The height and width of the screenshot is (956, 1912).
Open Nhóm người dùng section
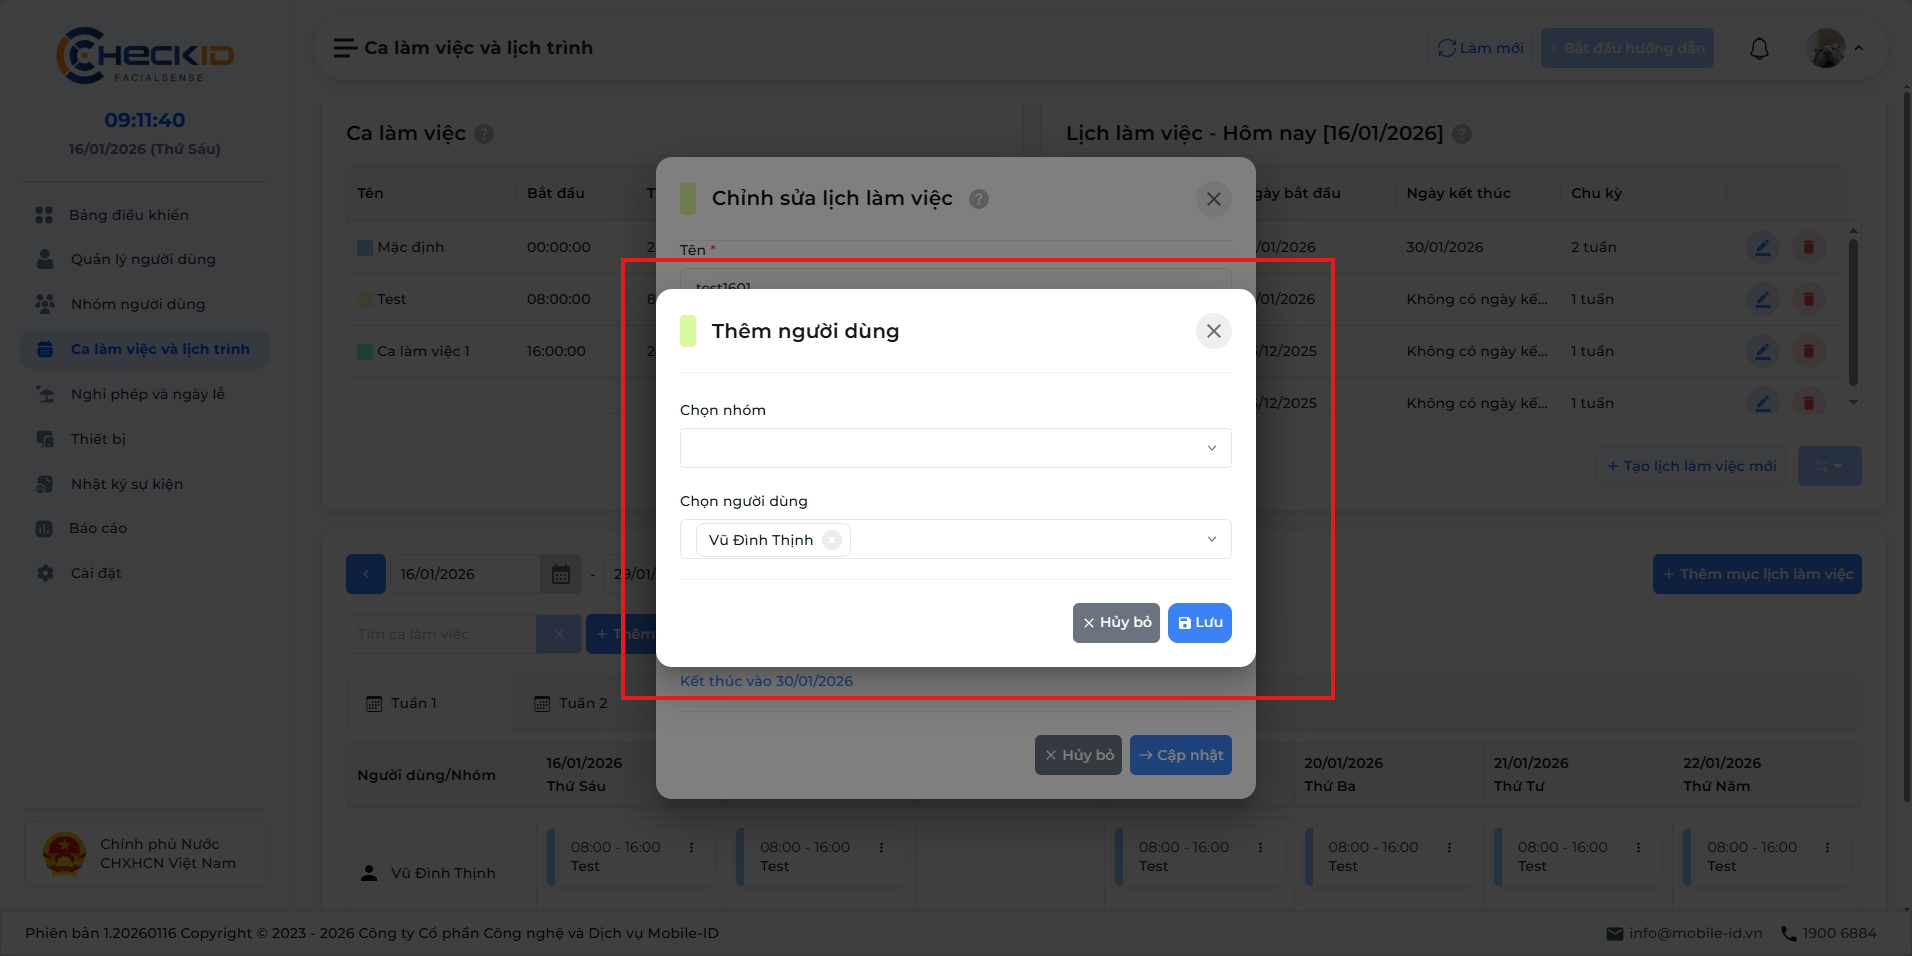point(145,304)
